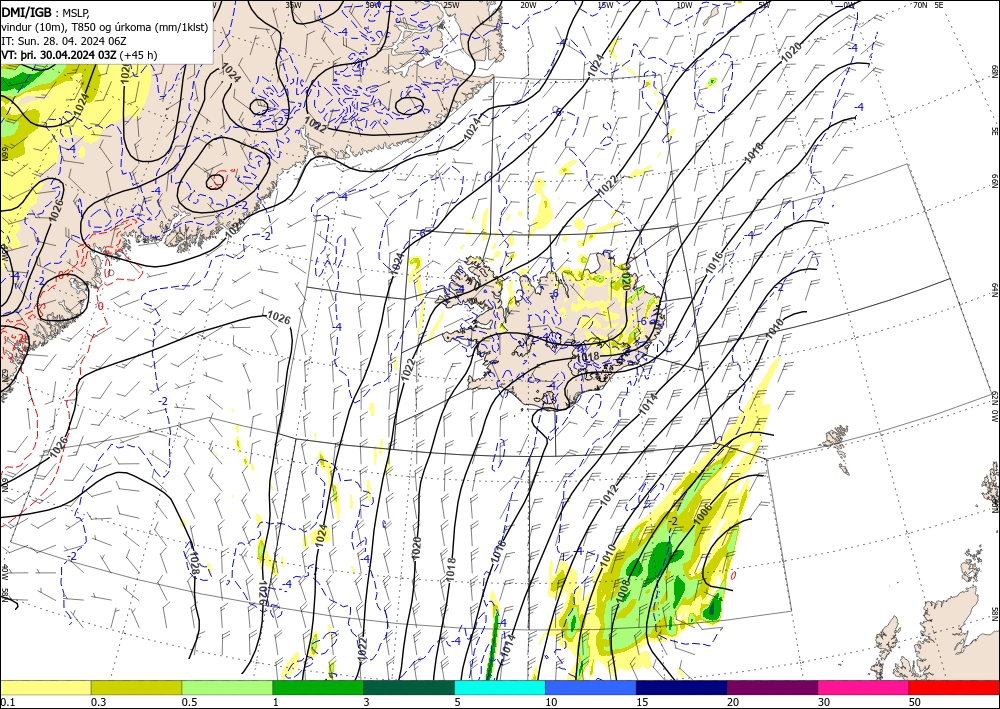Click the '0.5' legend scale value
The height and width of the screenshot is (709, 1000).
tap(189, 702)
